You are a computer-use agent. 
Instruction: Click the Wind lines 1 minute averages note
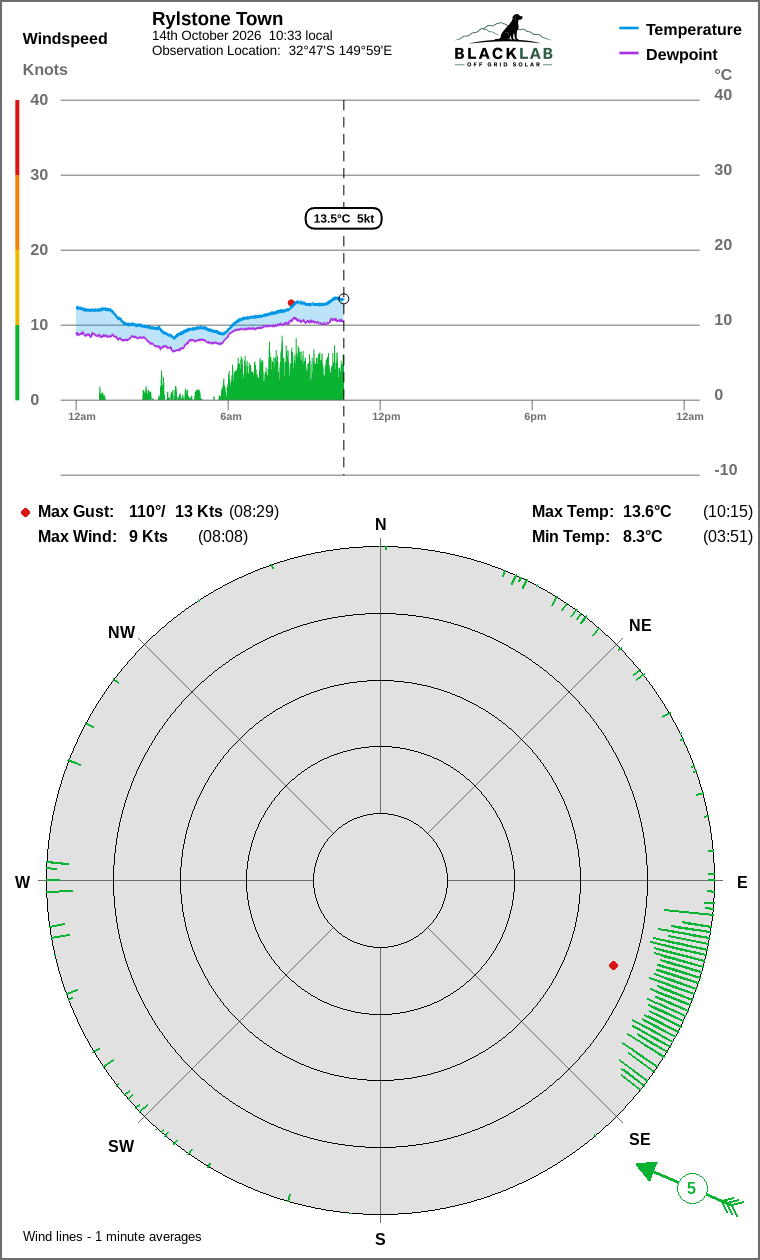(112, 1236)
